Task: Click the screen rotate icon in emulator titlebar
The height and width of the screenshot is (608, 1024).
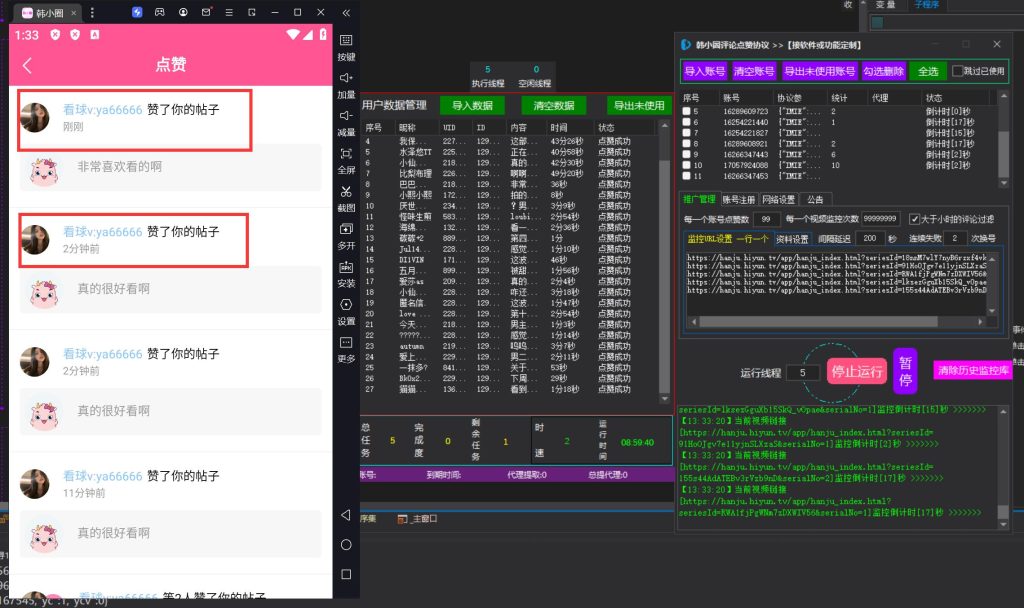Action: pos(252,12)
